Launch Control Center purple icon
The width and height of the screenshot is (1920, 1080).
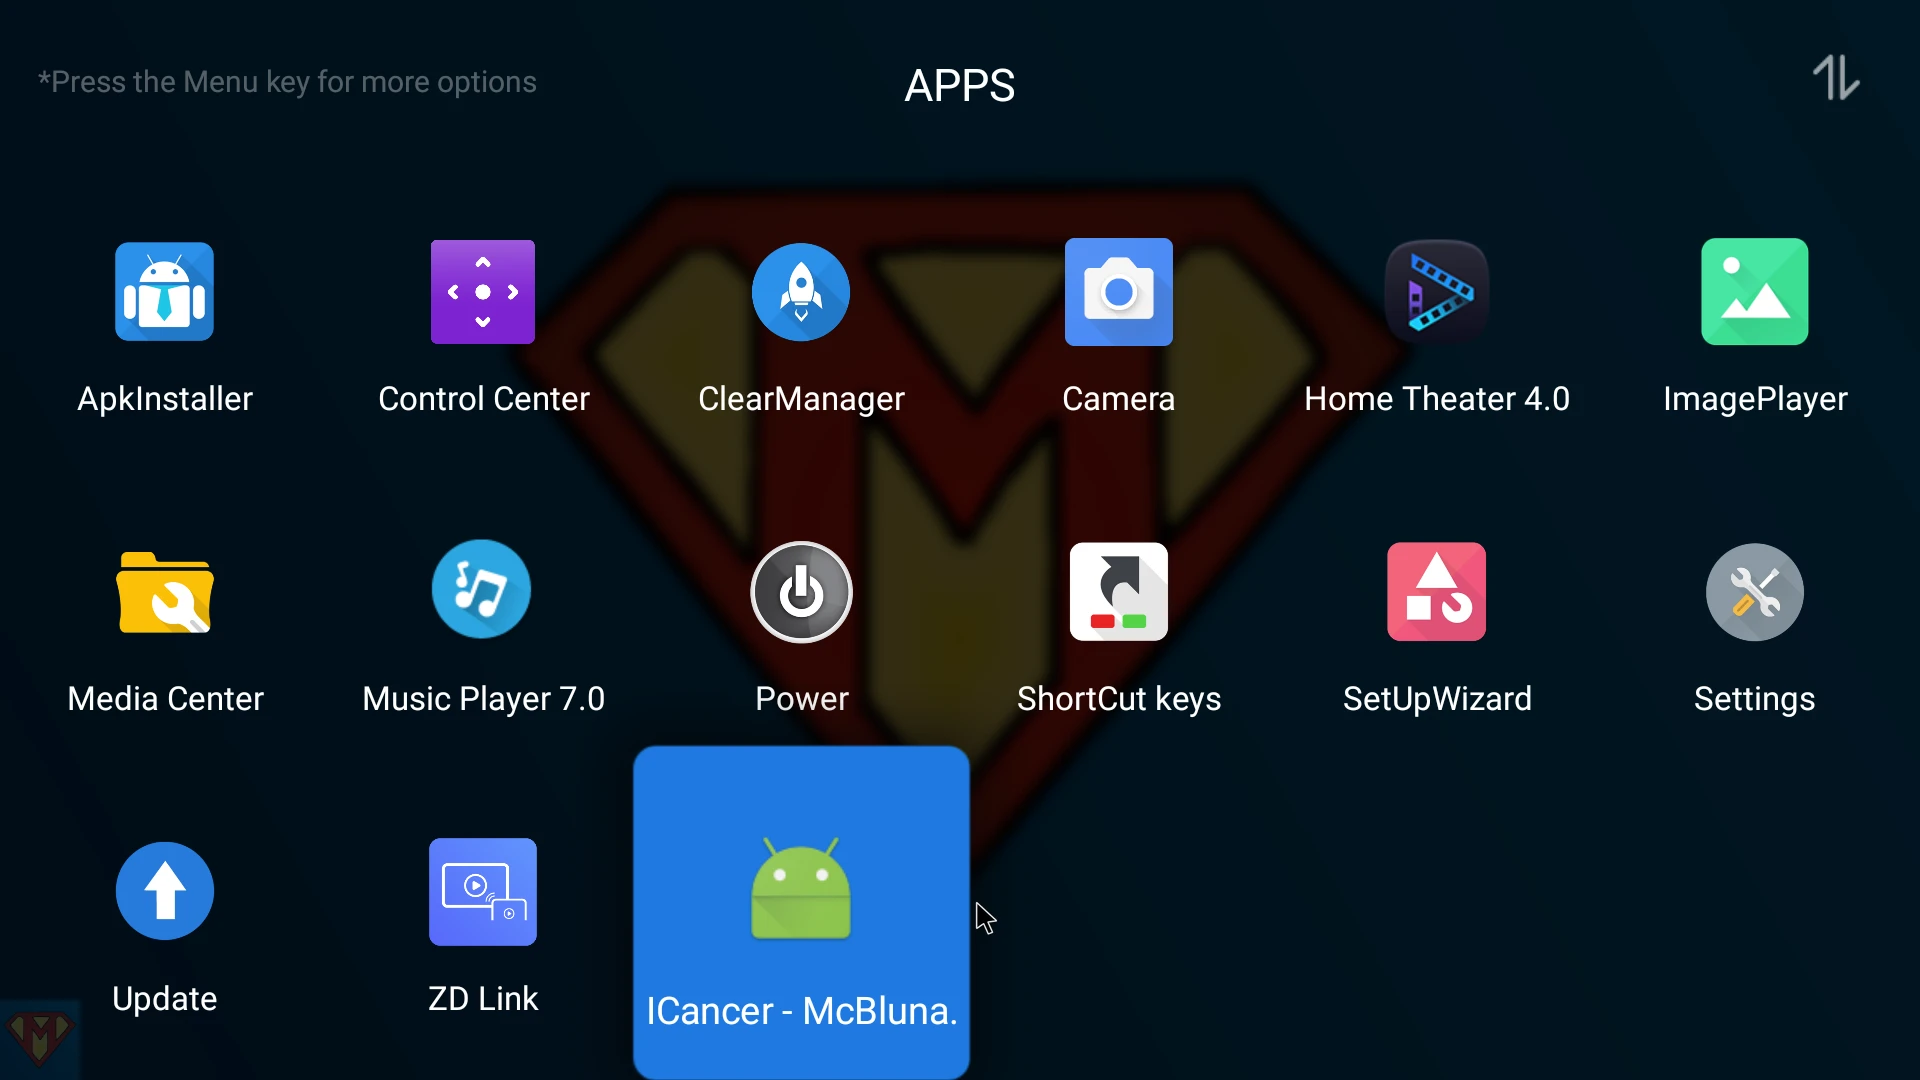(x=483, y=291)
